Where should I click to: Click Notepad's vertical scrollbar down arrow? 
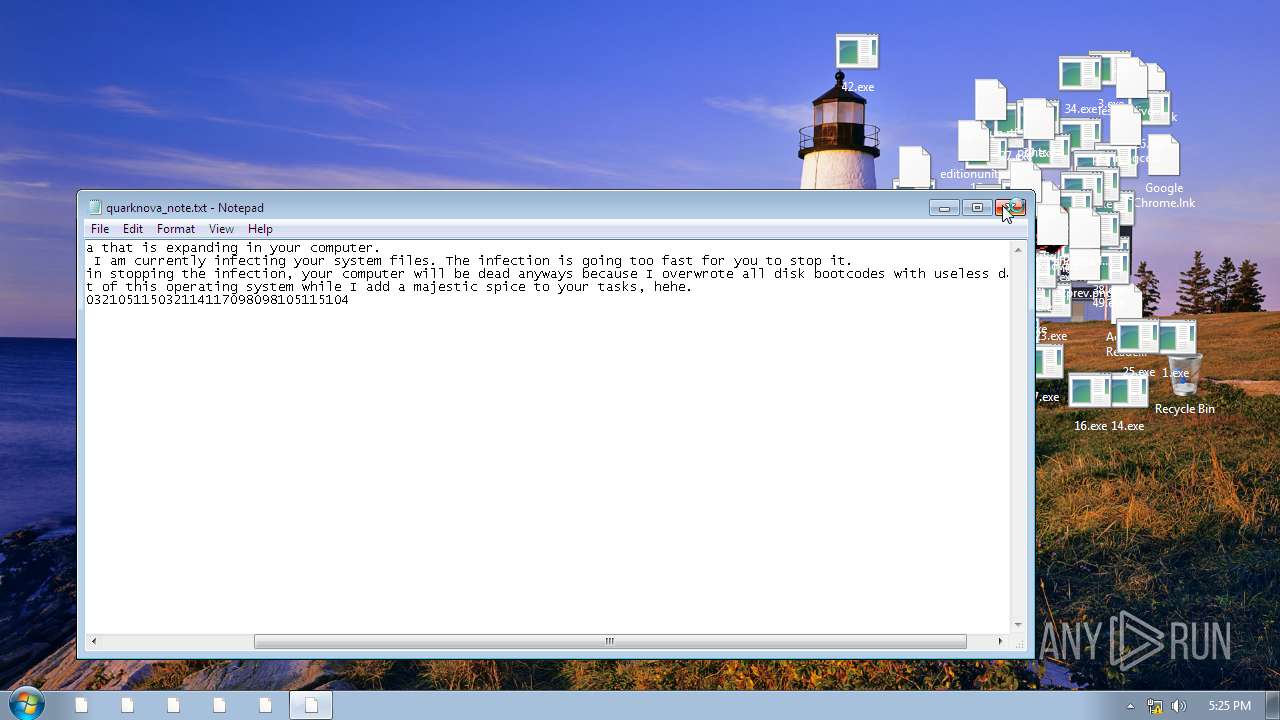coord(1018,625)
